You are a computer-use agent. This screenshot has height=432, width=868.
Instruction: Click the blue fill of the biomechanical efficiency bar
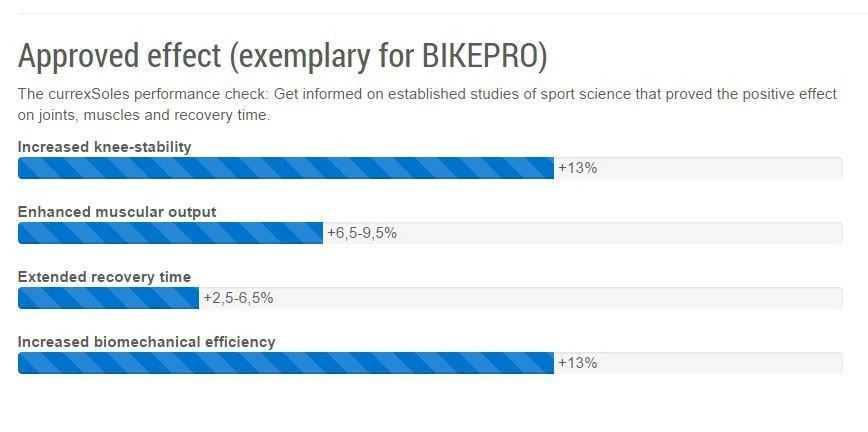(x=285, y=363)
